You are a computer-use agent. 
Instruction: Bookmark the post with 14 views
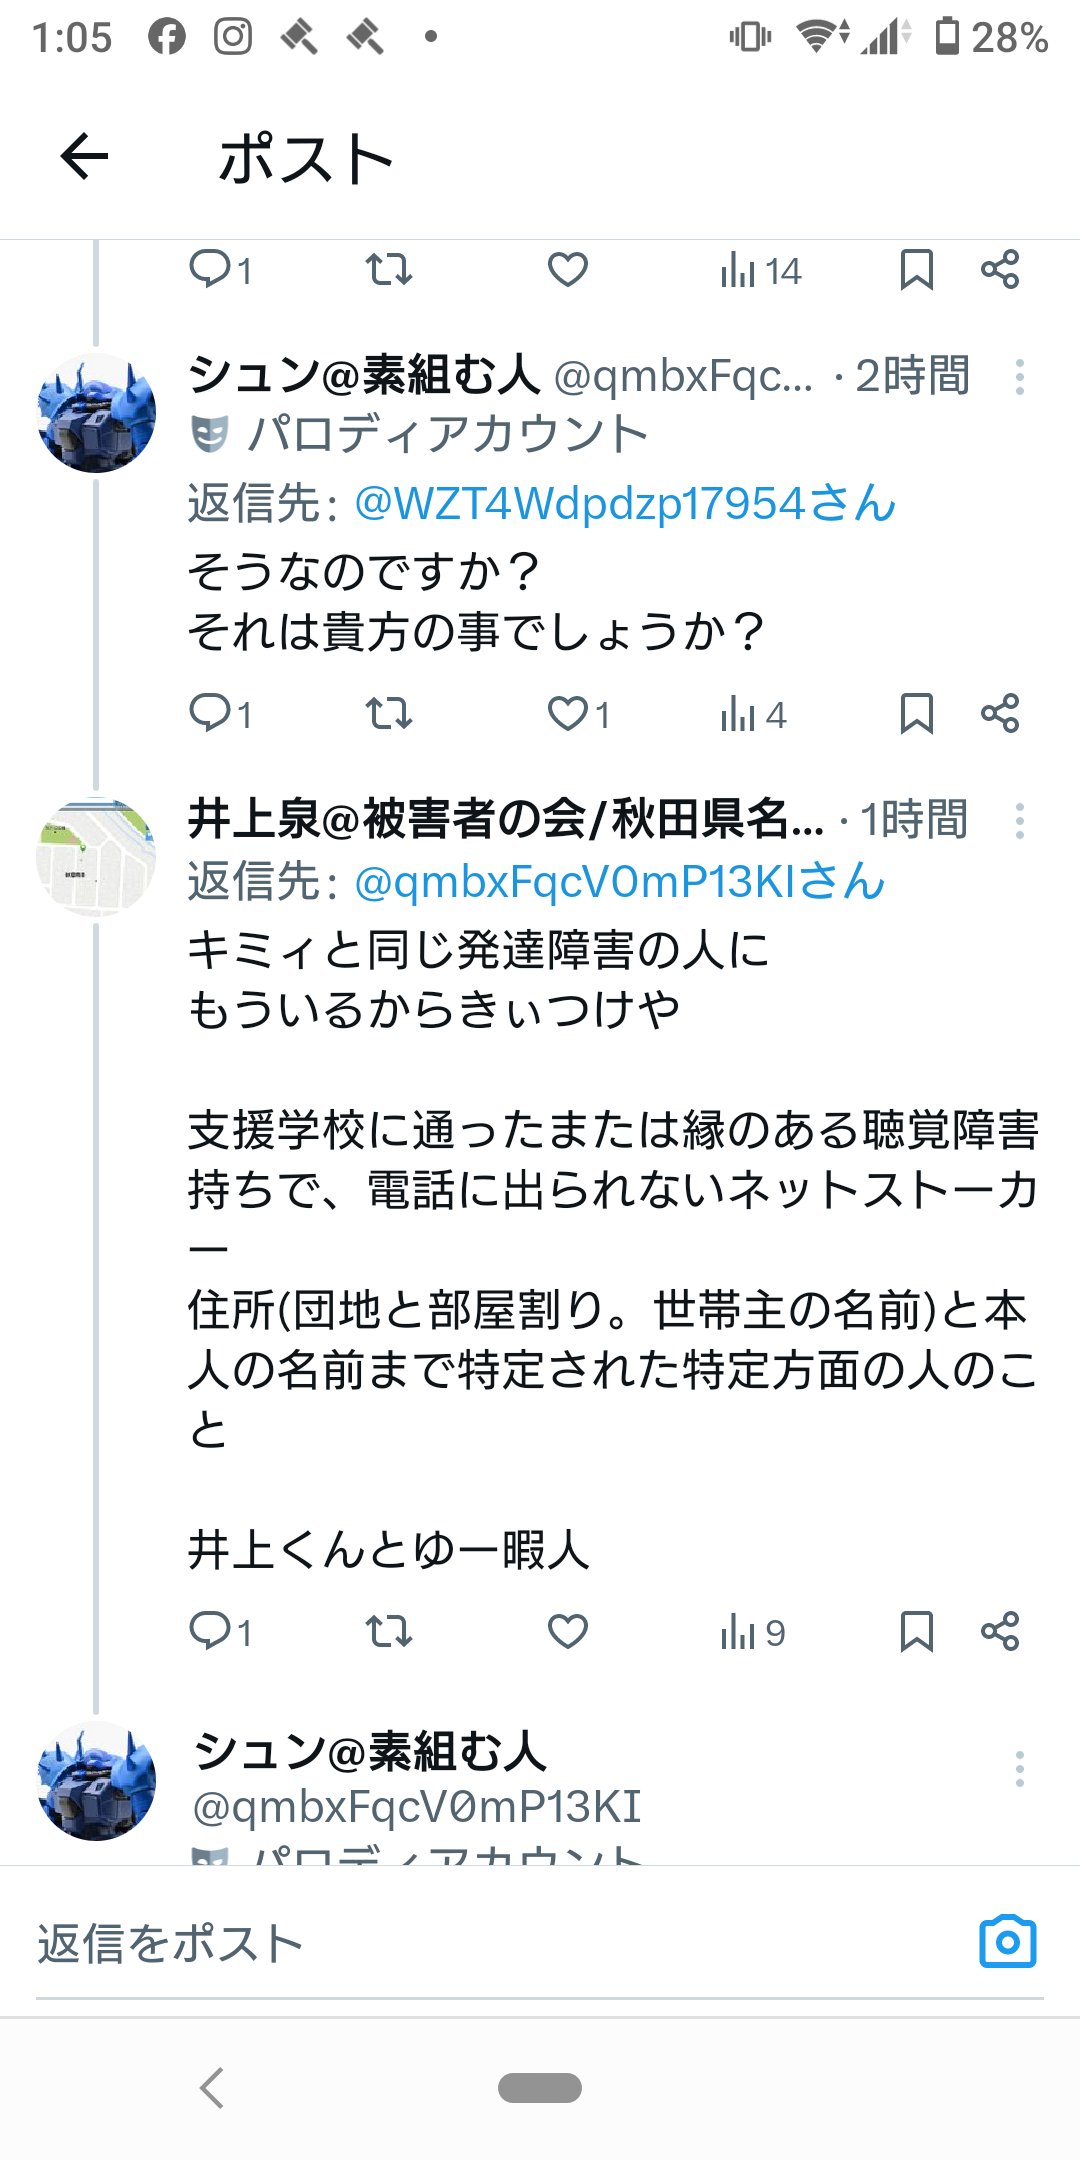pos(916,270)
